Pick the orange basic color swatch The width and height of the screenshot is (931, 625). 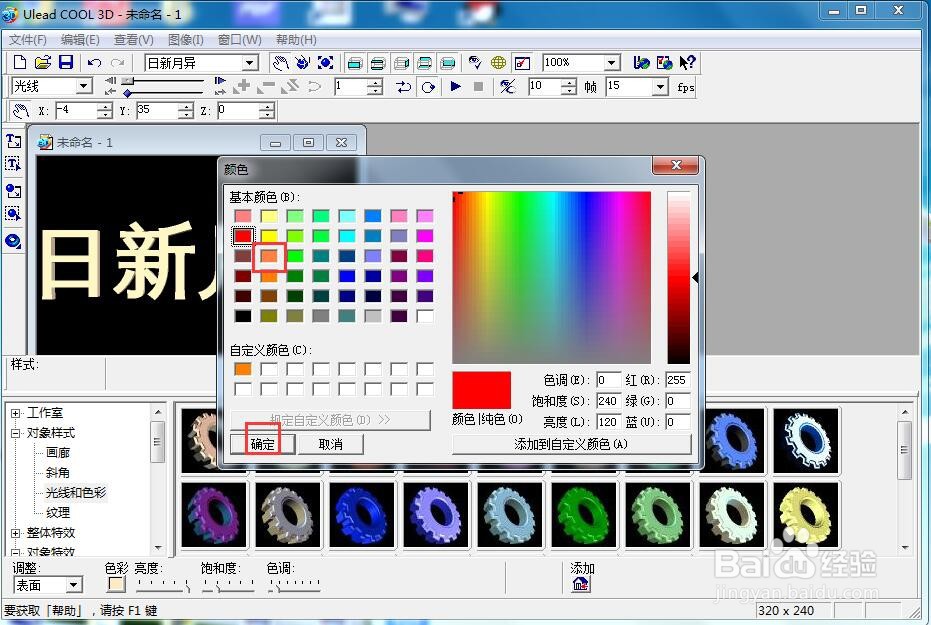click(269, 256)
